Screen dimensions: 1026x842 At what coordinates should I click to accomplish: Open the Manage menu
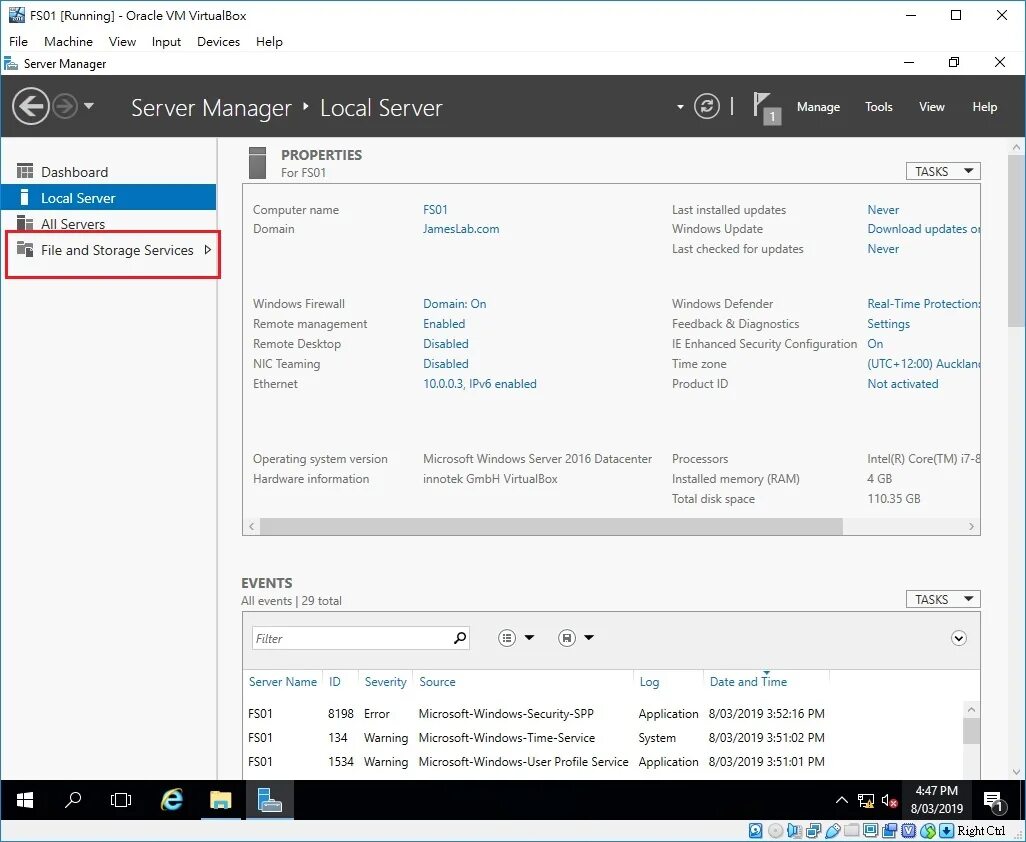tap(818, 107)
